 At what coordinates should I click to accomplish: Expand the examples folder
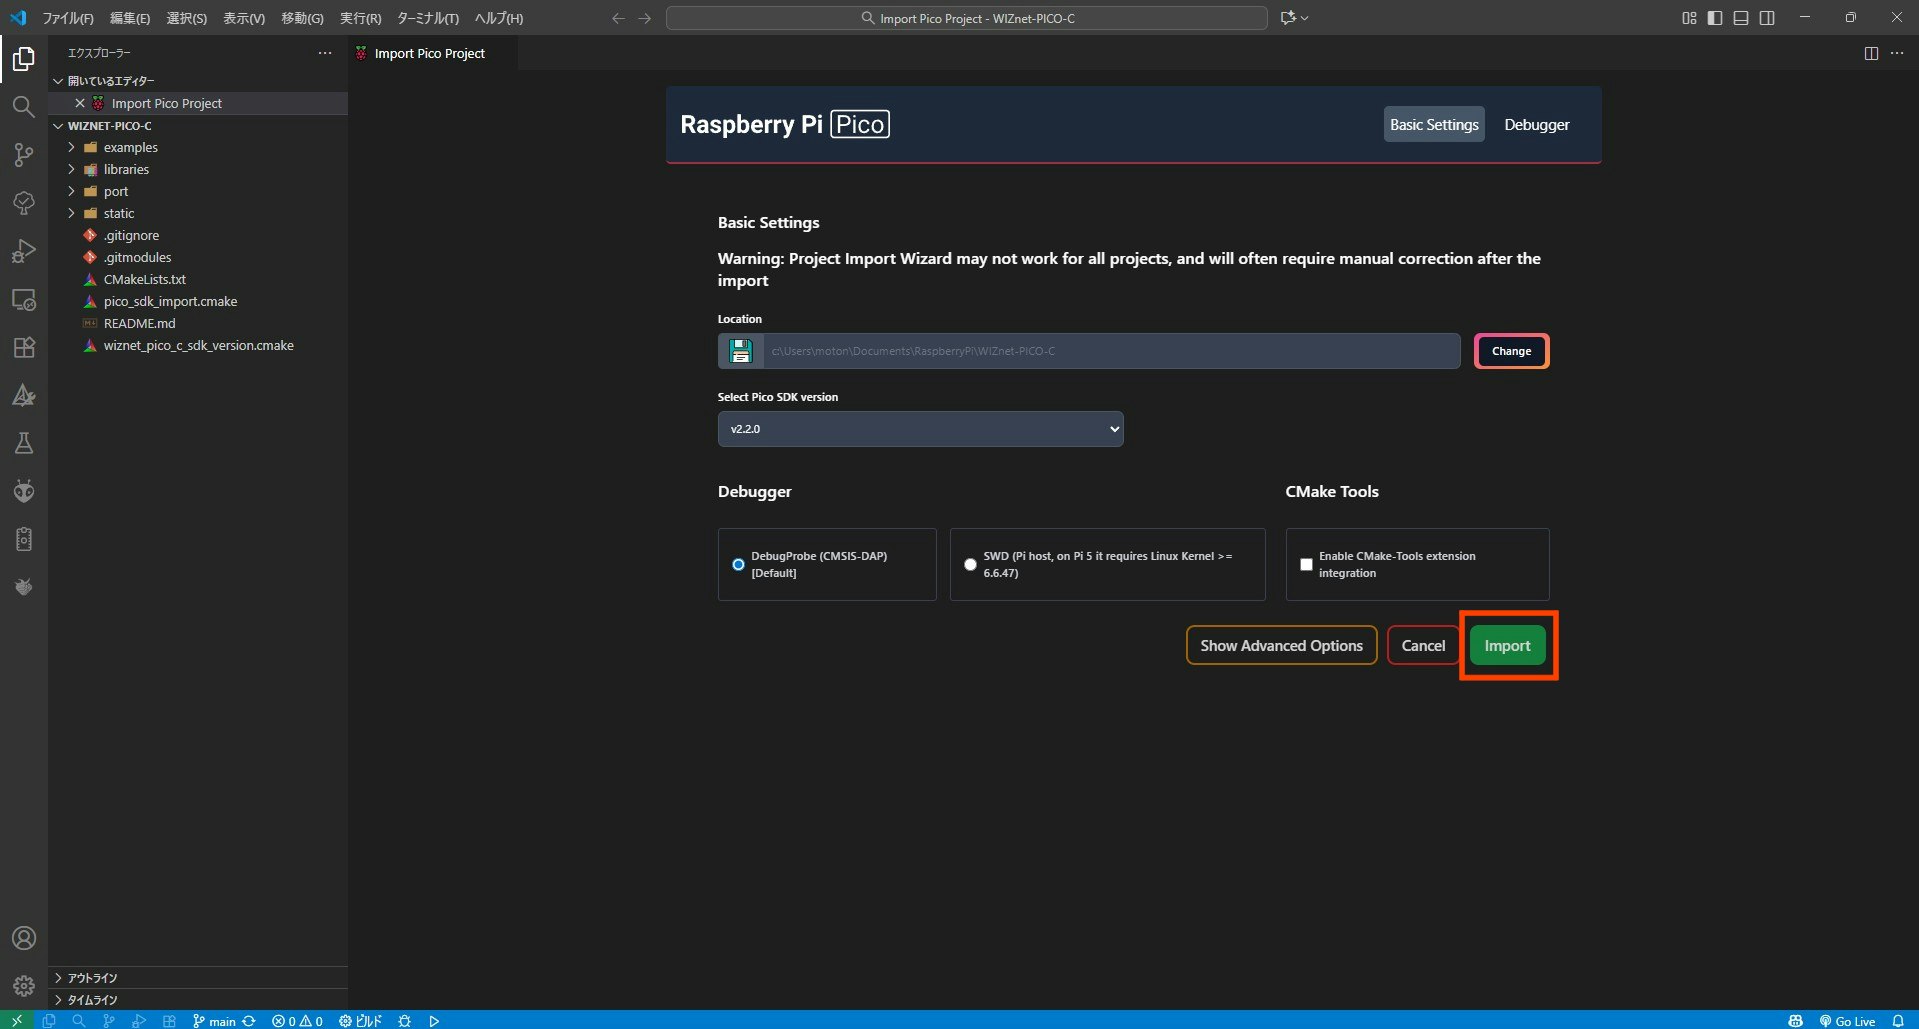(71, 147)
